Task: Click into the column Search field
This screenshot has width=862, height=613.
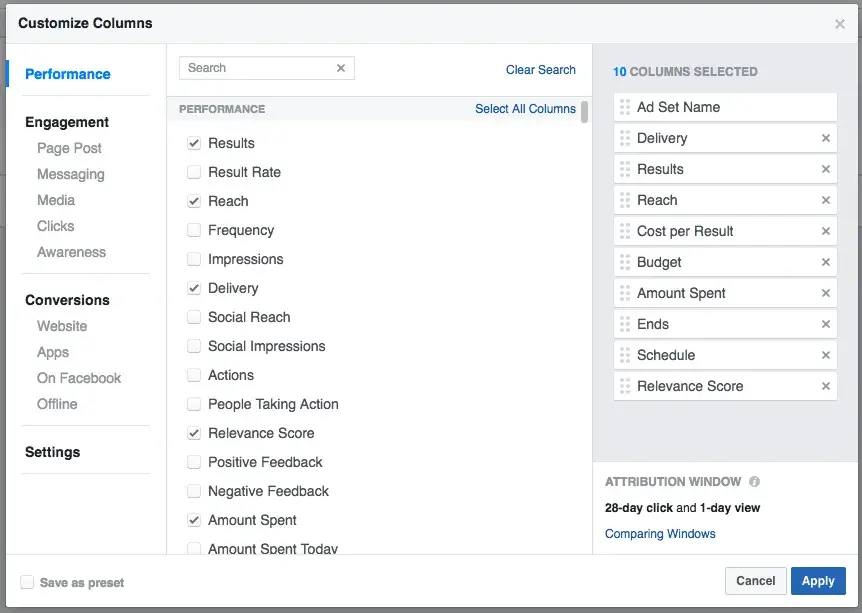Action: click(x=258, y=68)
